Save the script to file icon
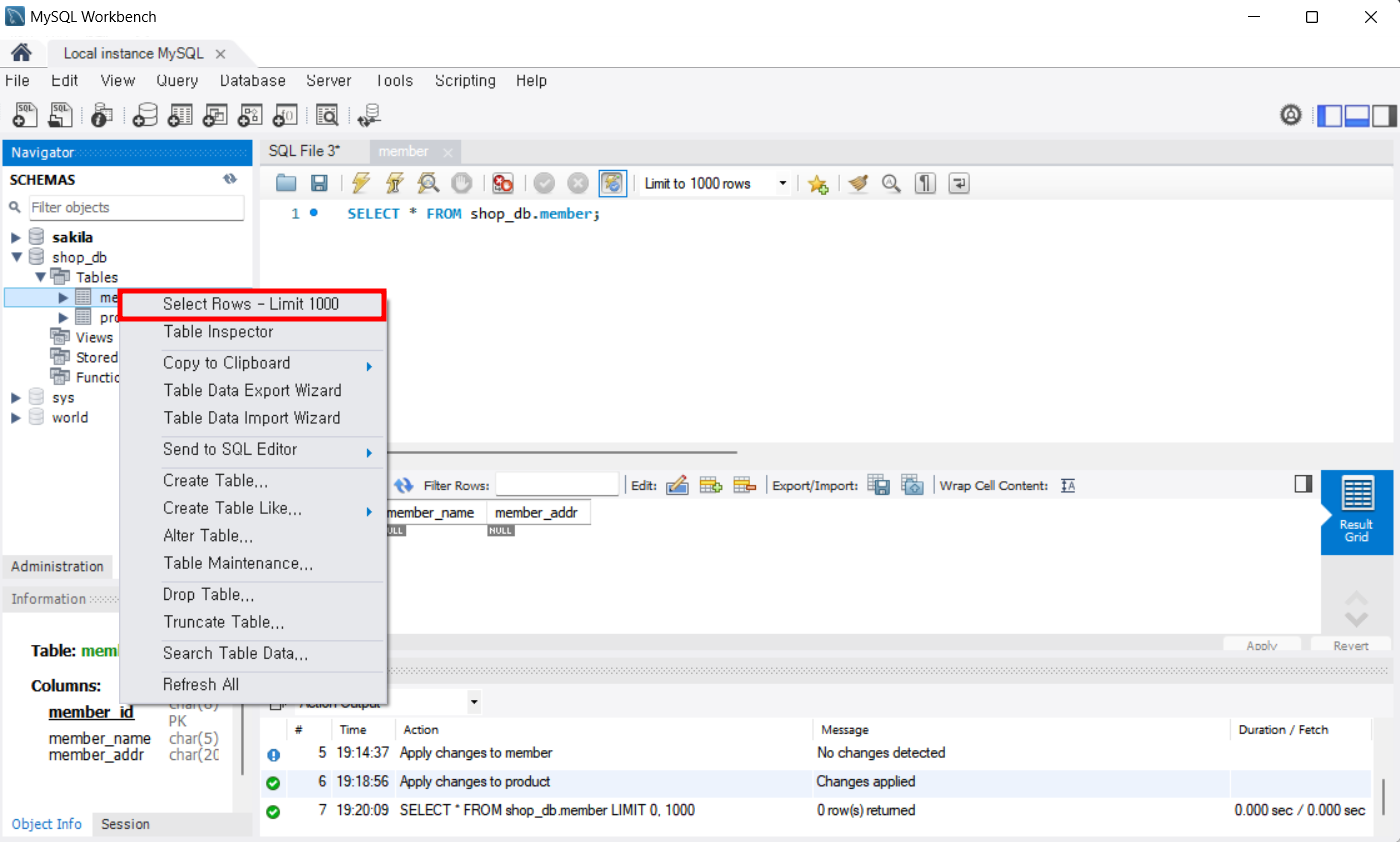The image size is (1400, 842). pyautogui.click(x=319, y=183)
